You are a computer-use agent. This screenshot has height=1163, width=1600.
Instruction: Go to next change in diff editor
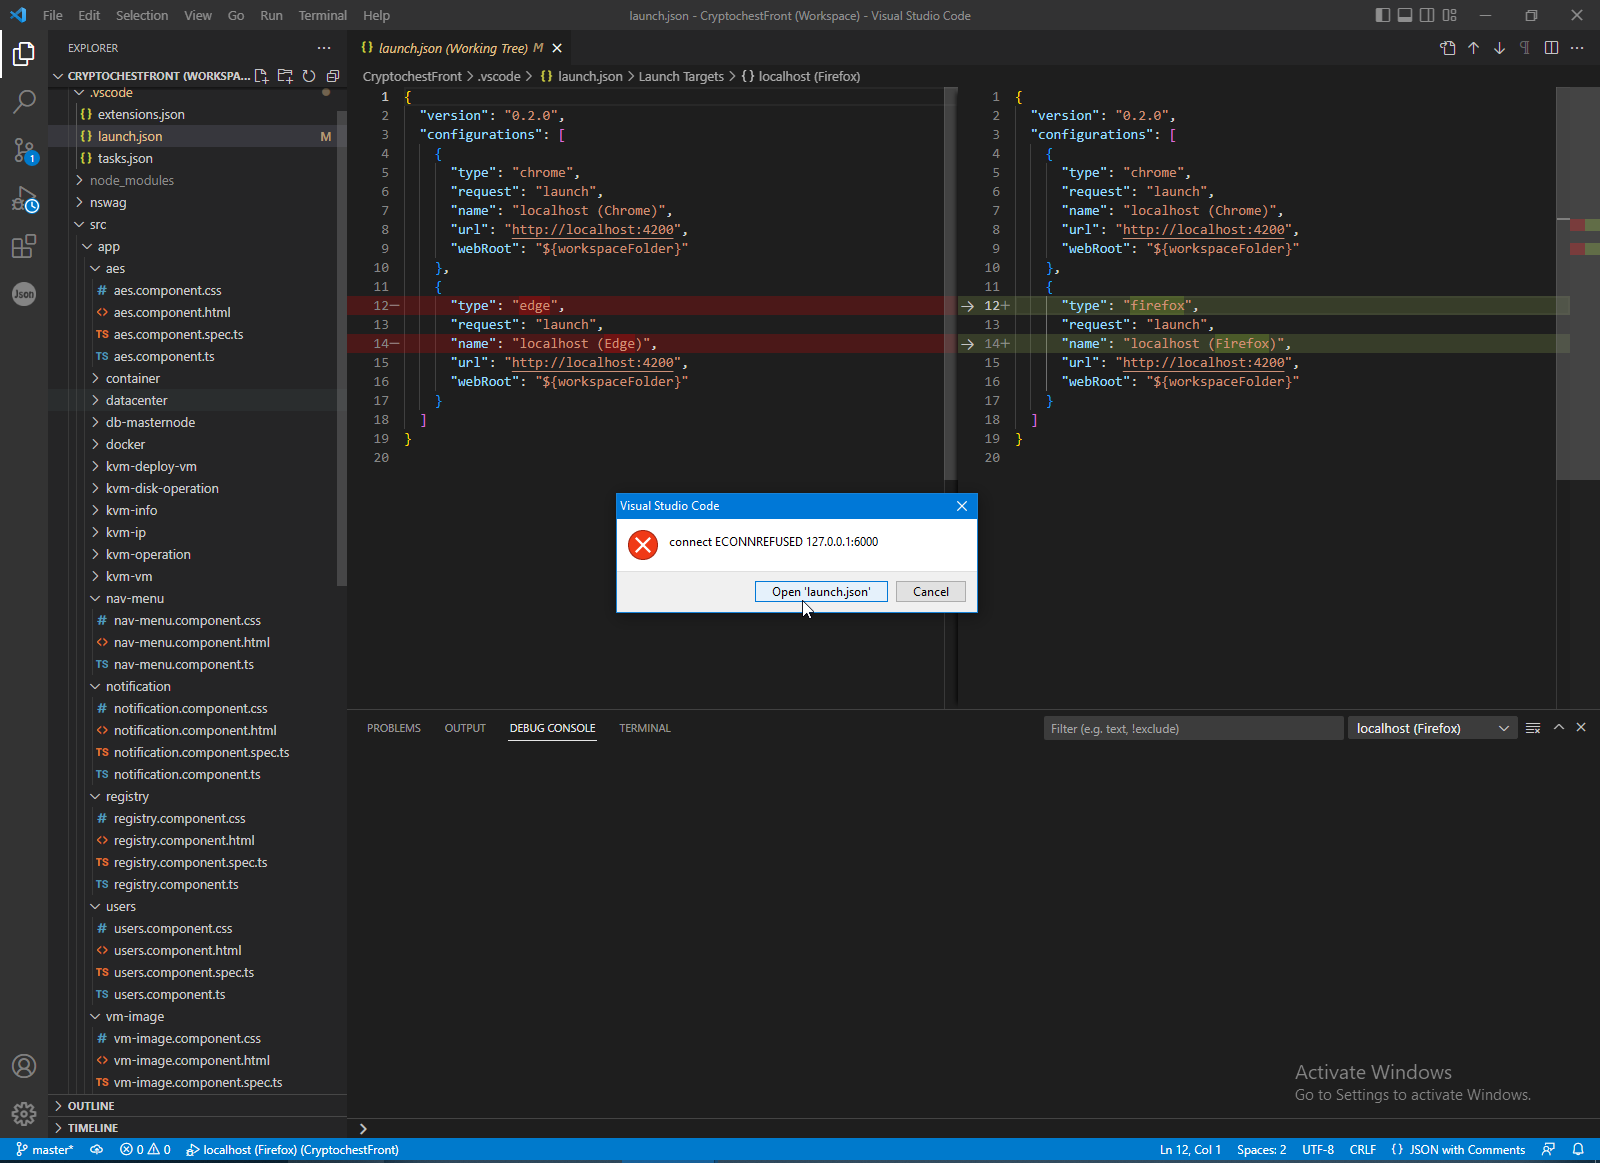pyautogui.click(x=1499, y=48)
